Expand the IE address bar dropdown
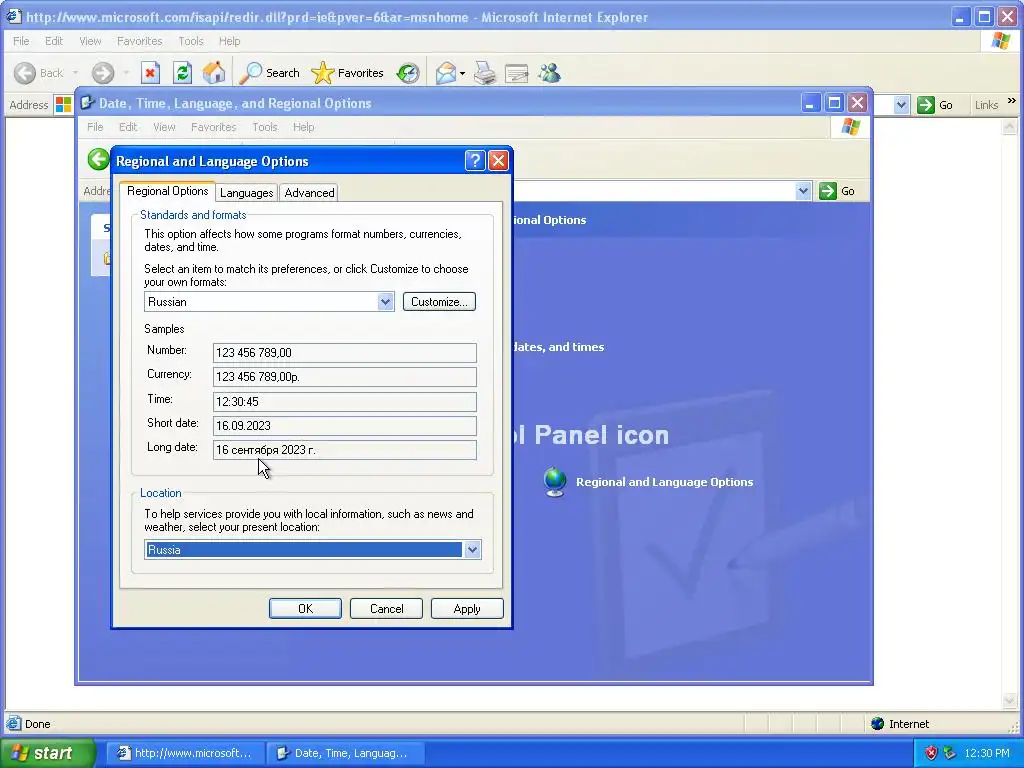 point(901,104)
